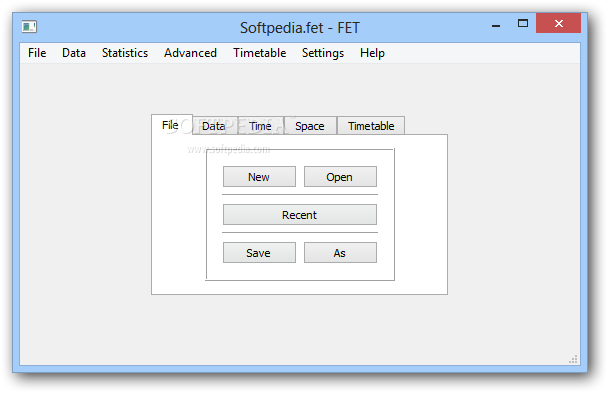The image size is (608, 393).
Task: Open the Advanced menu
Action: [x=190, y=53]
